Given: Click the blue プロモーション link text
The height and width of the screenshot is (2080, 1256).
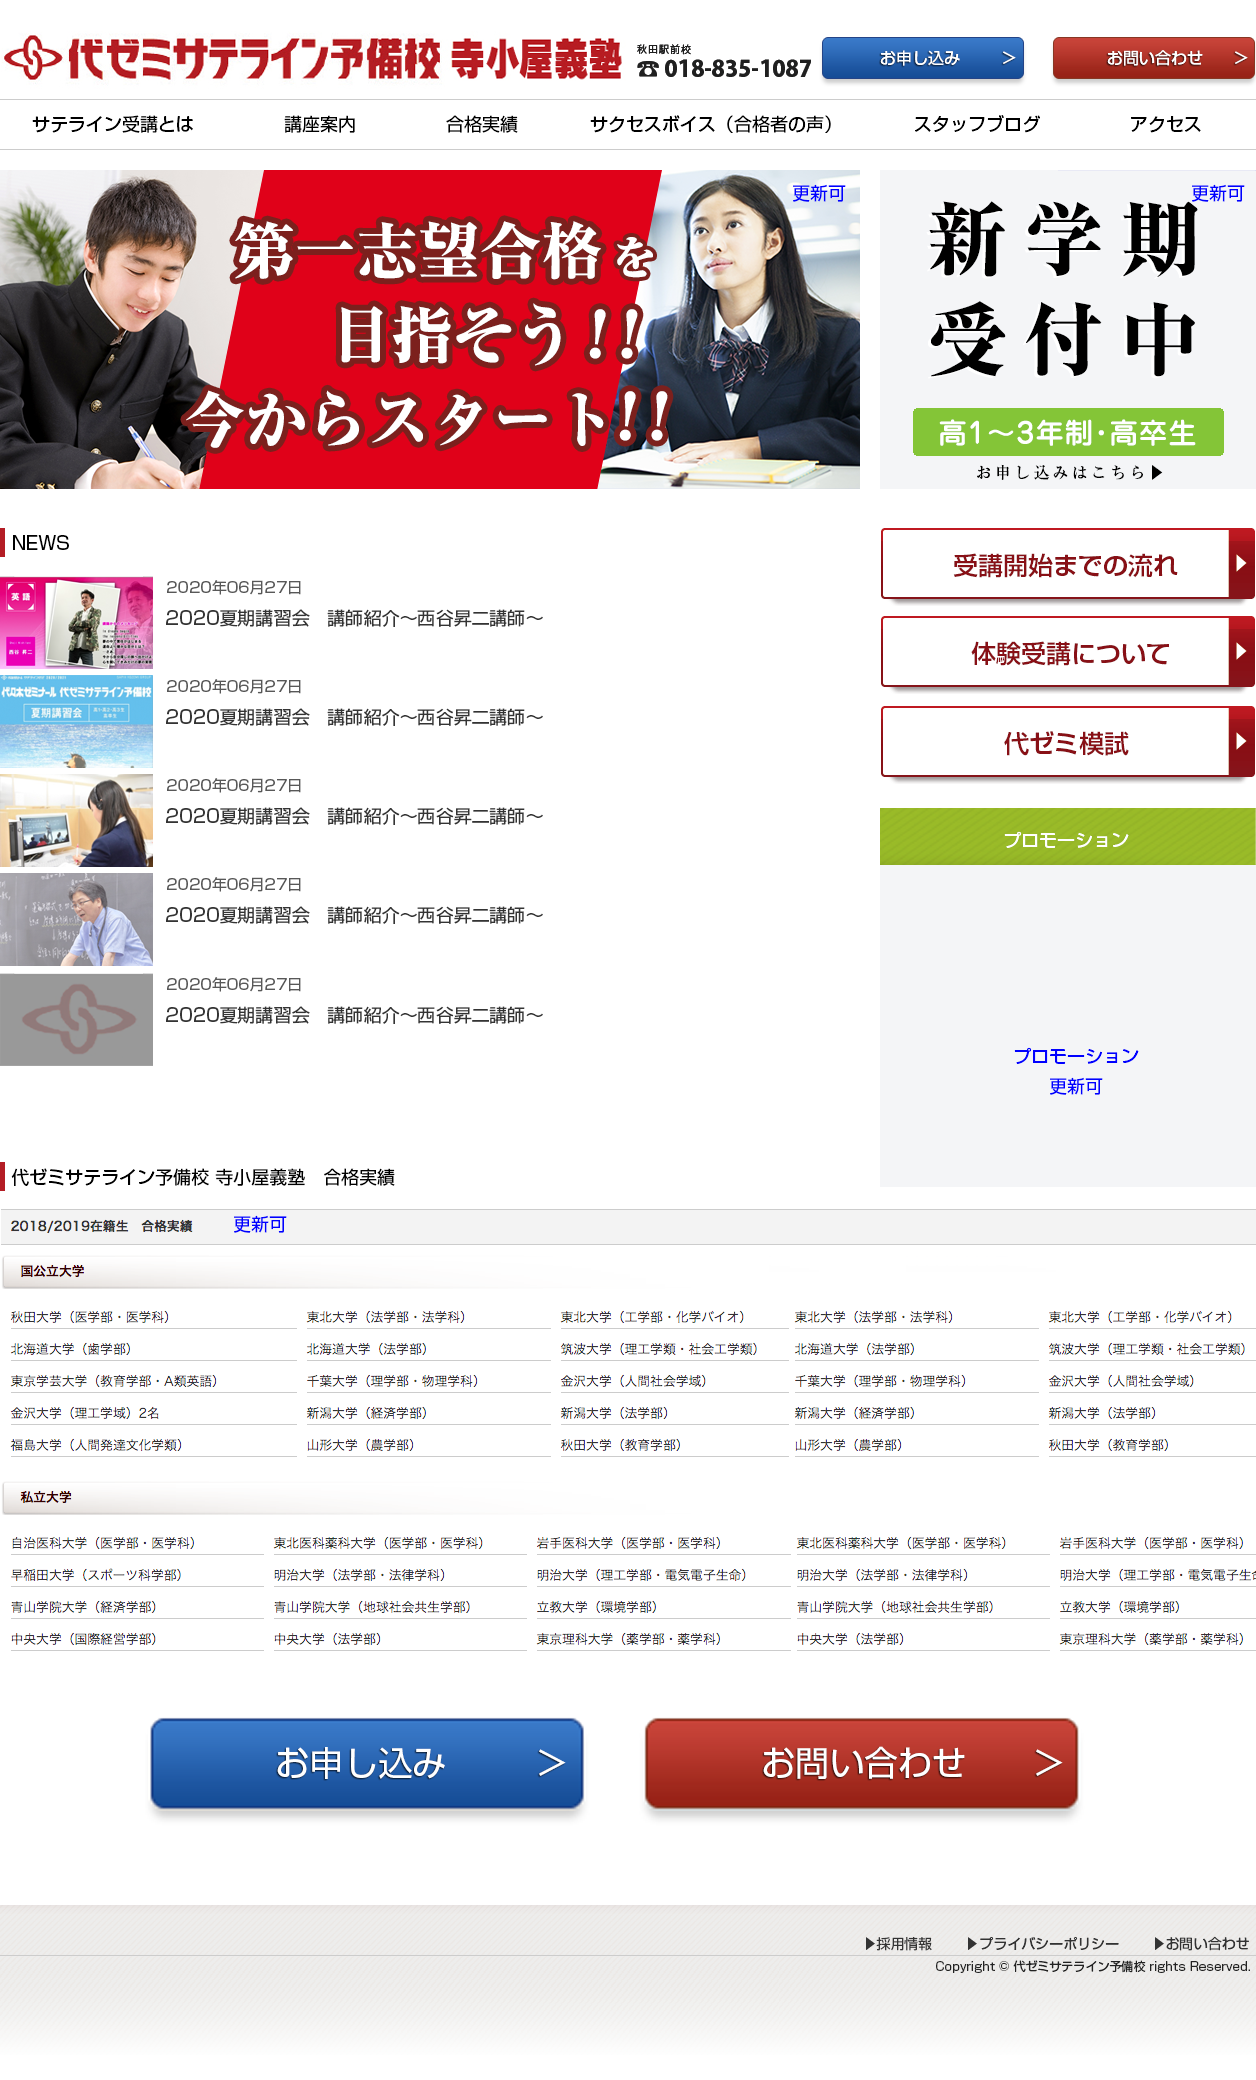Looking at the screenshot, I should [1076, 1056].
